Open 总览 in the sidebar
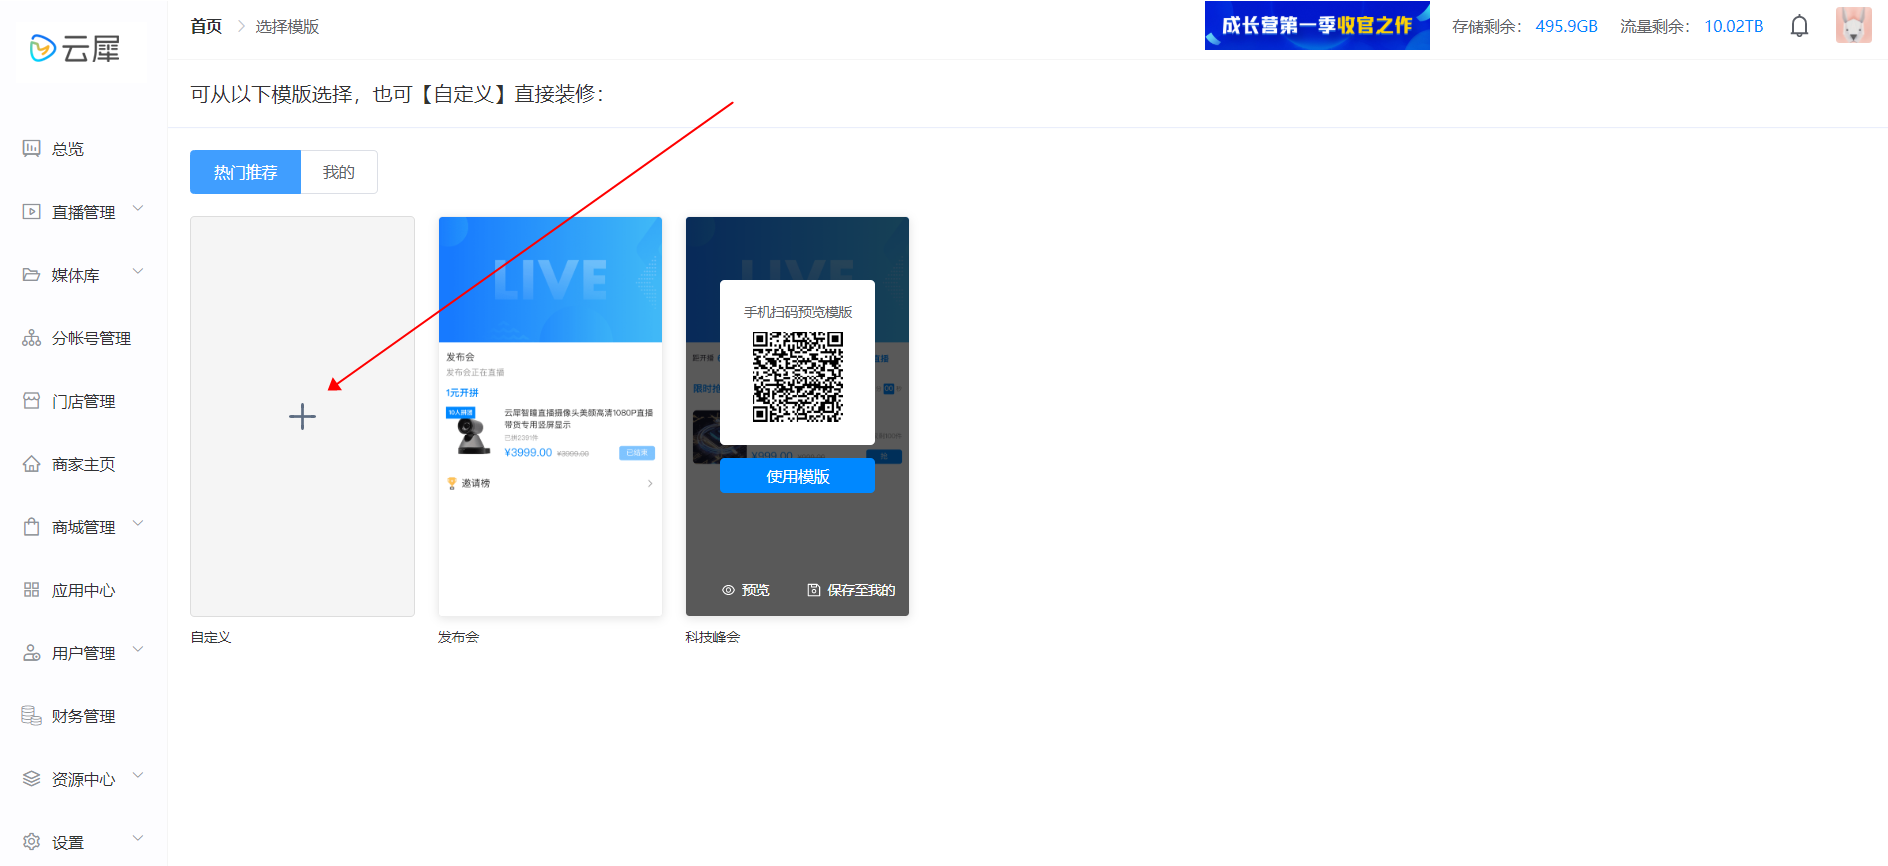The image size is (1888, 866). [68, 149]
